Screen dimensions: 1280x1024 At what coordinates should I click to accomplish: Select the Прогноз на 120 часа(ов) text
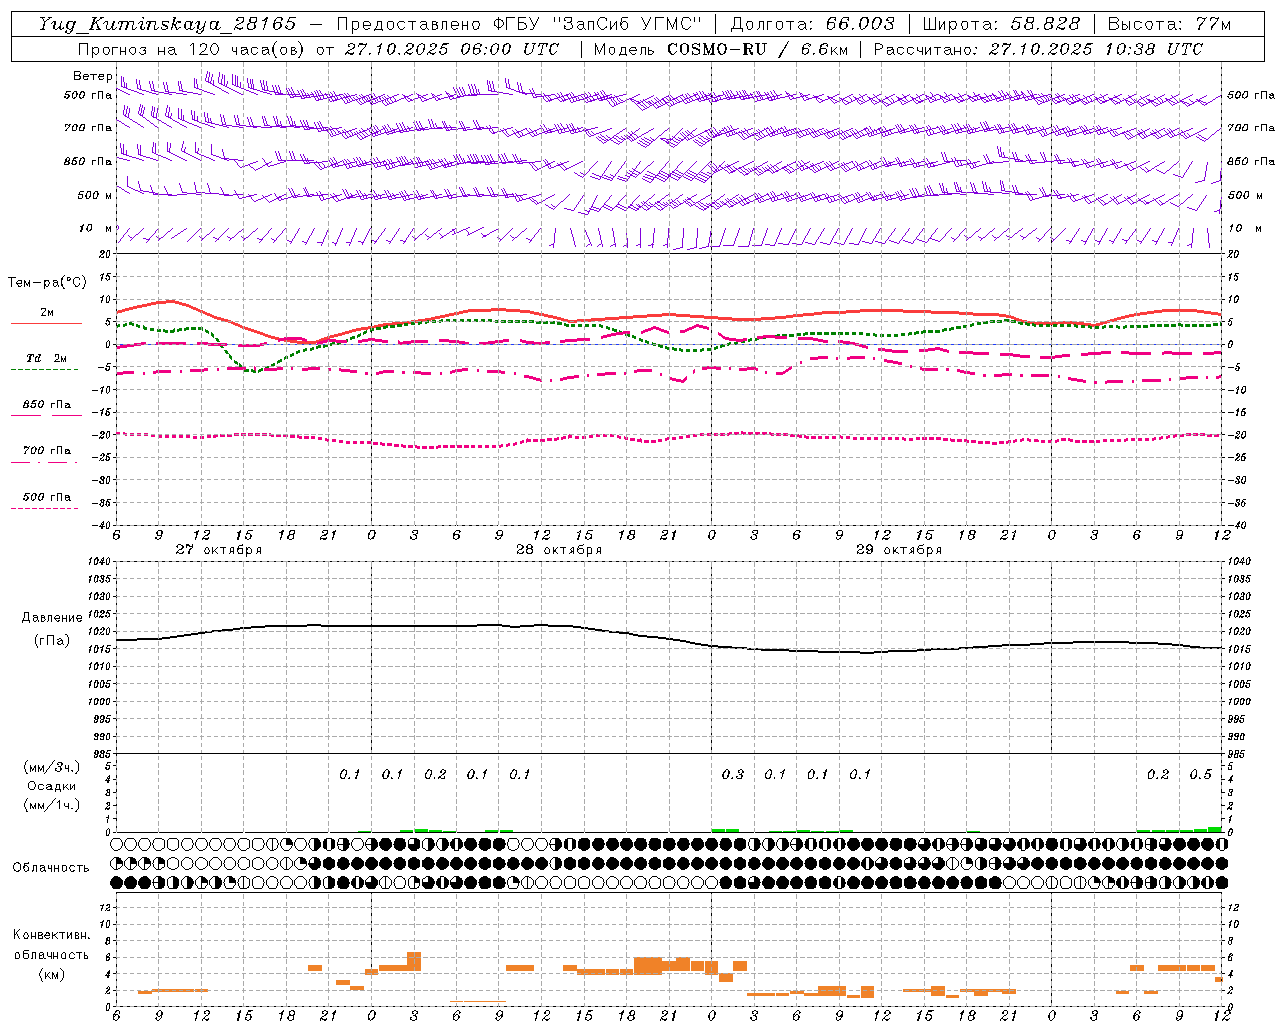[x=191, y=49]
